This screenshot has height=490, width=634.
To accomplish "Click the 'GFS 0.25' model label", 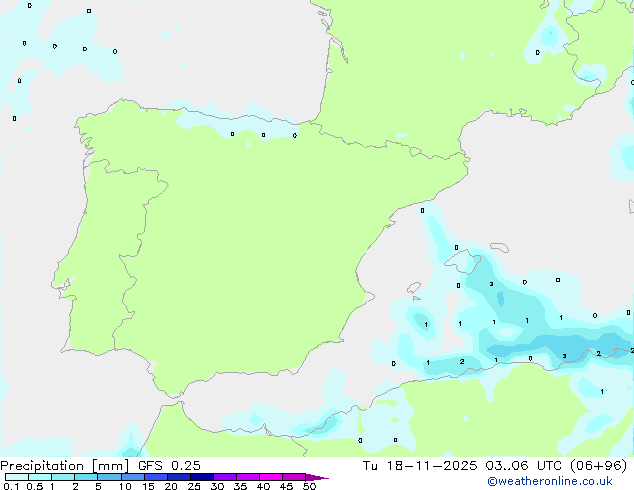I will pos(169,466).
